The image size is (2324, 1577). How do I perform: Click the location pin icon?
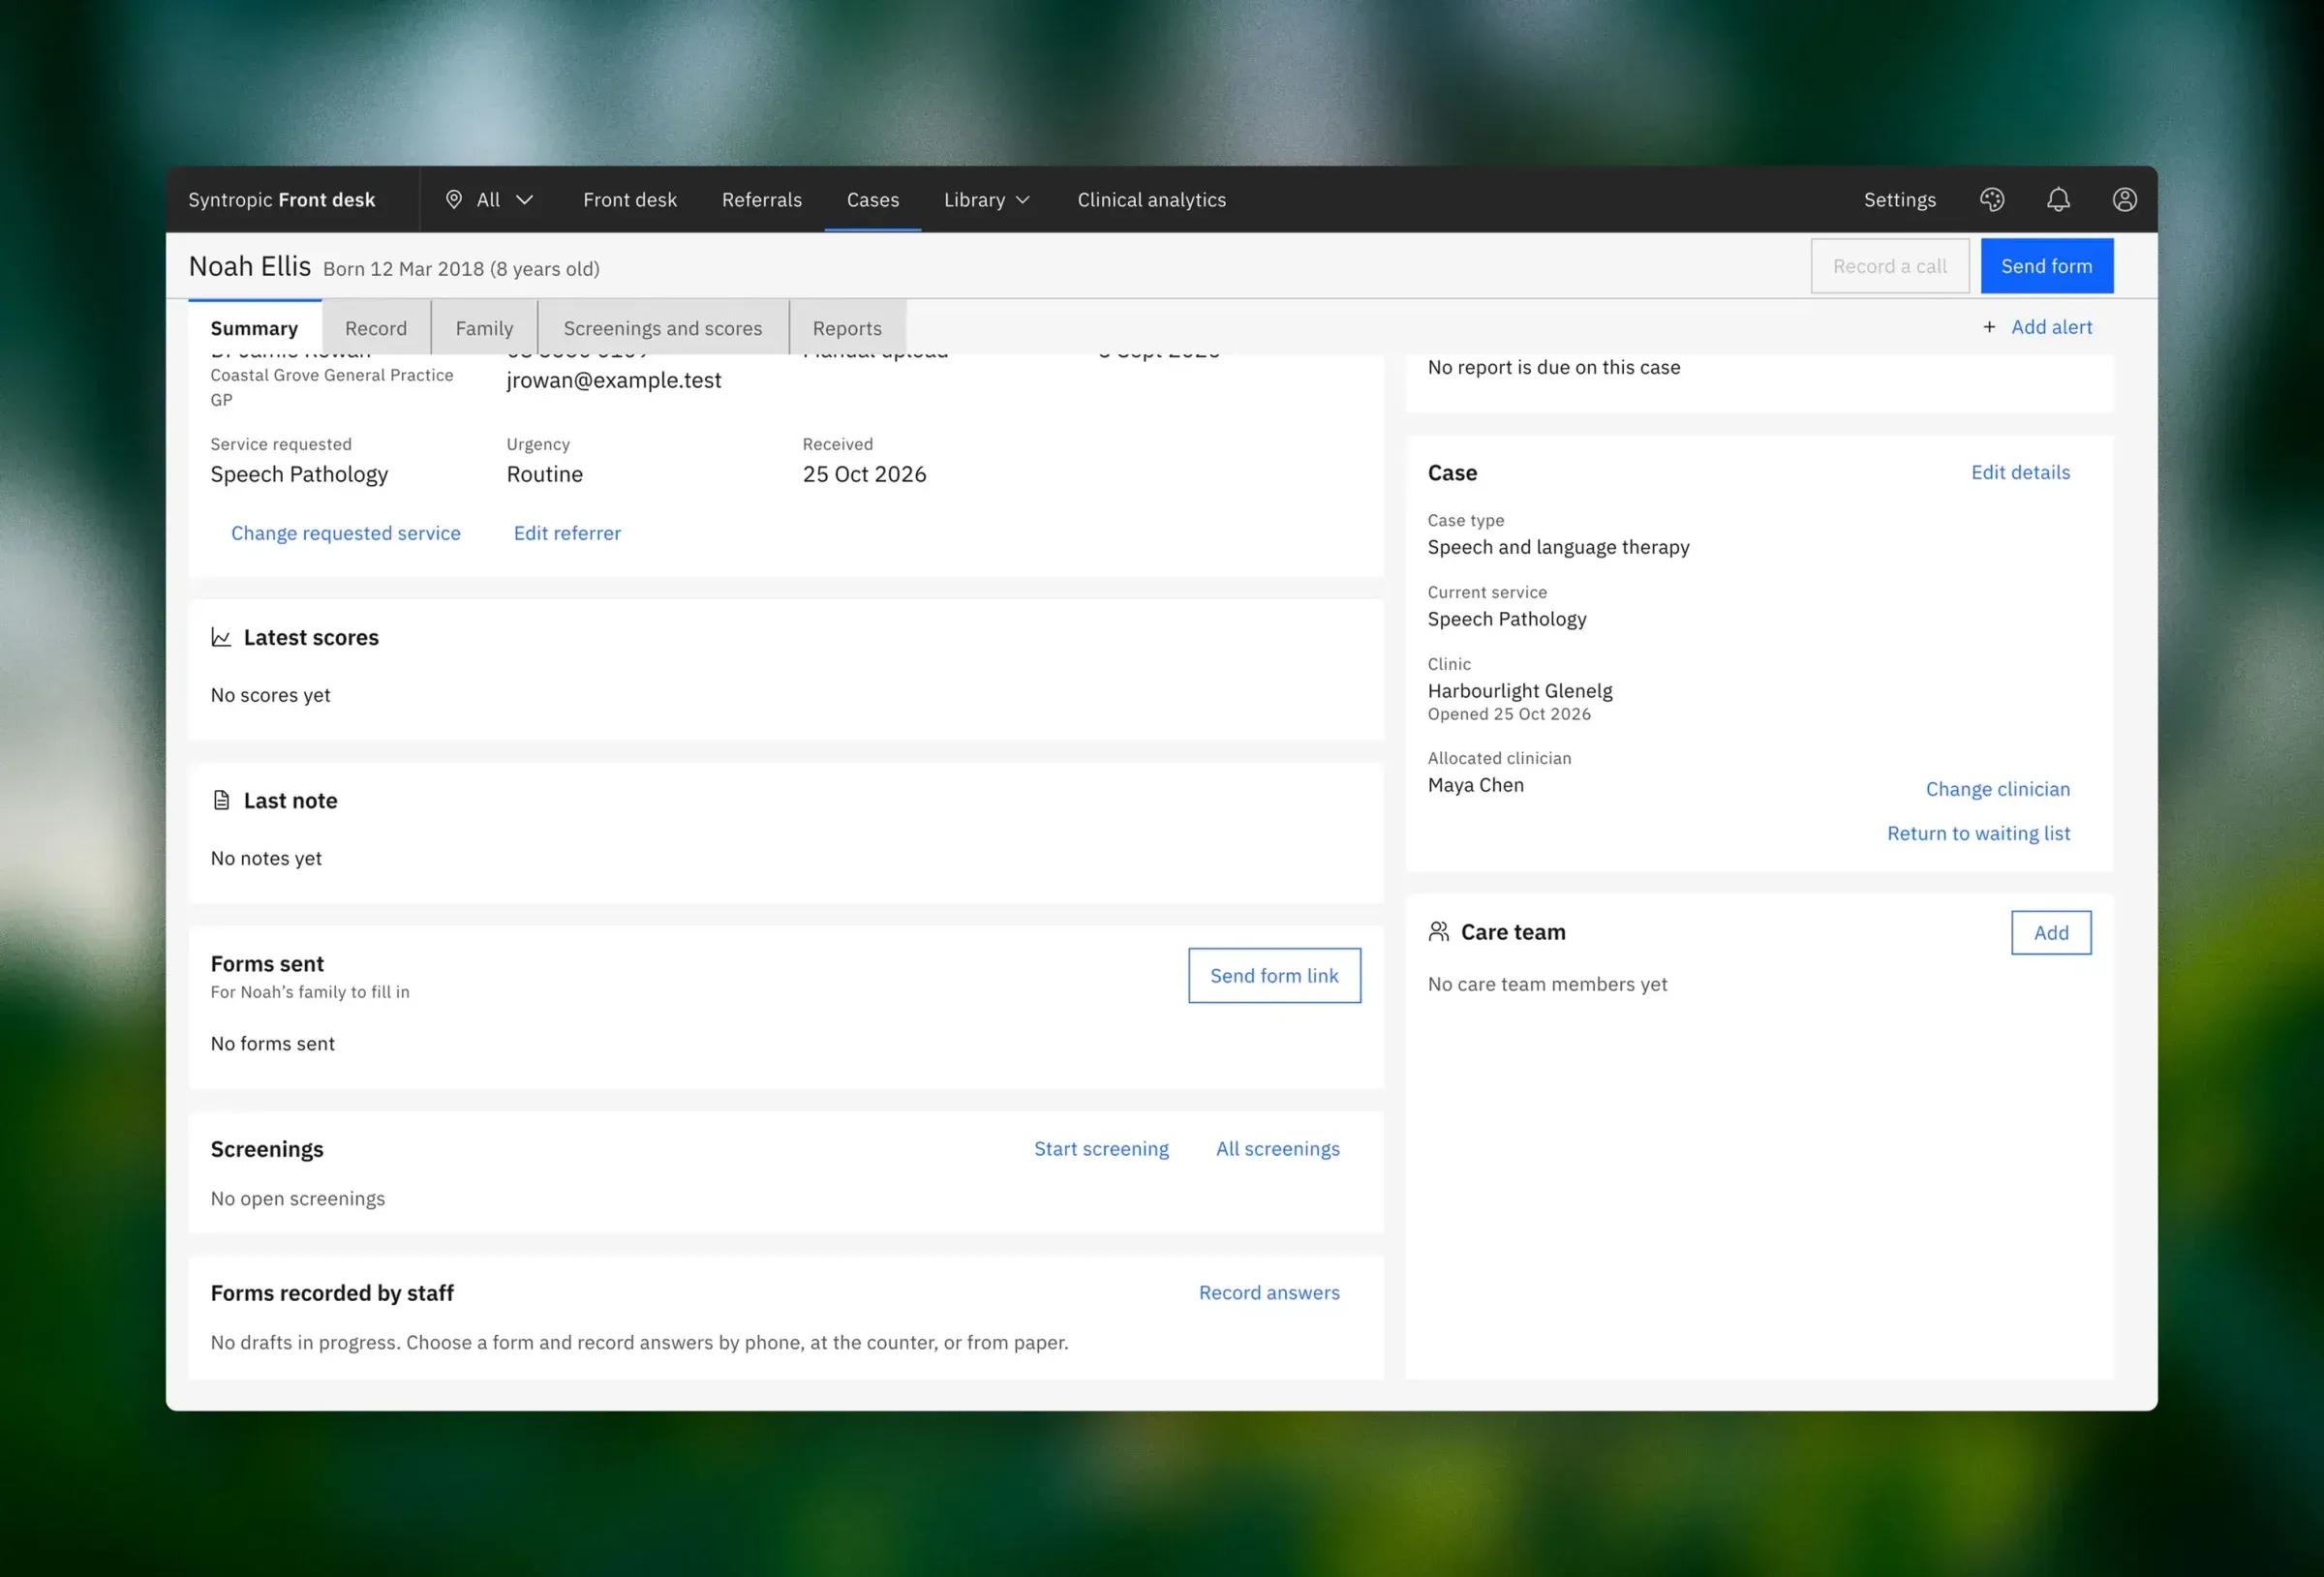pyautogui.click(x=454, y=200)
